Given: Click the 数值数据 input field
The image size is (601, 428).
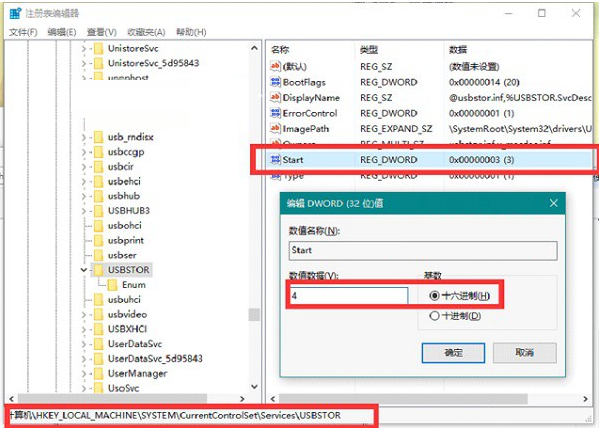Looking at the screenshot, I should click(347, 296).
